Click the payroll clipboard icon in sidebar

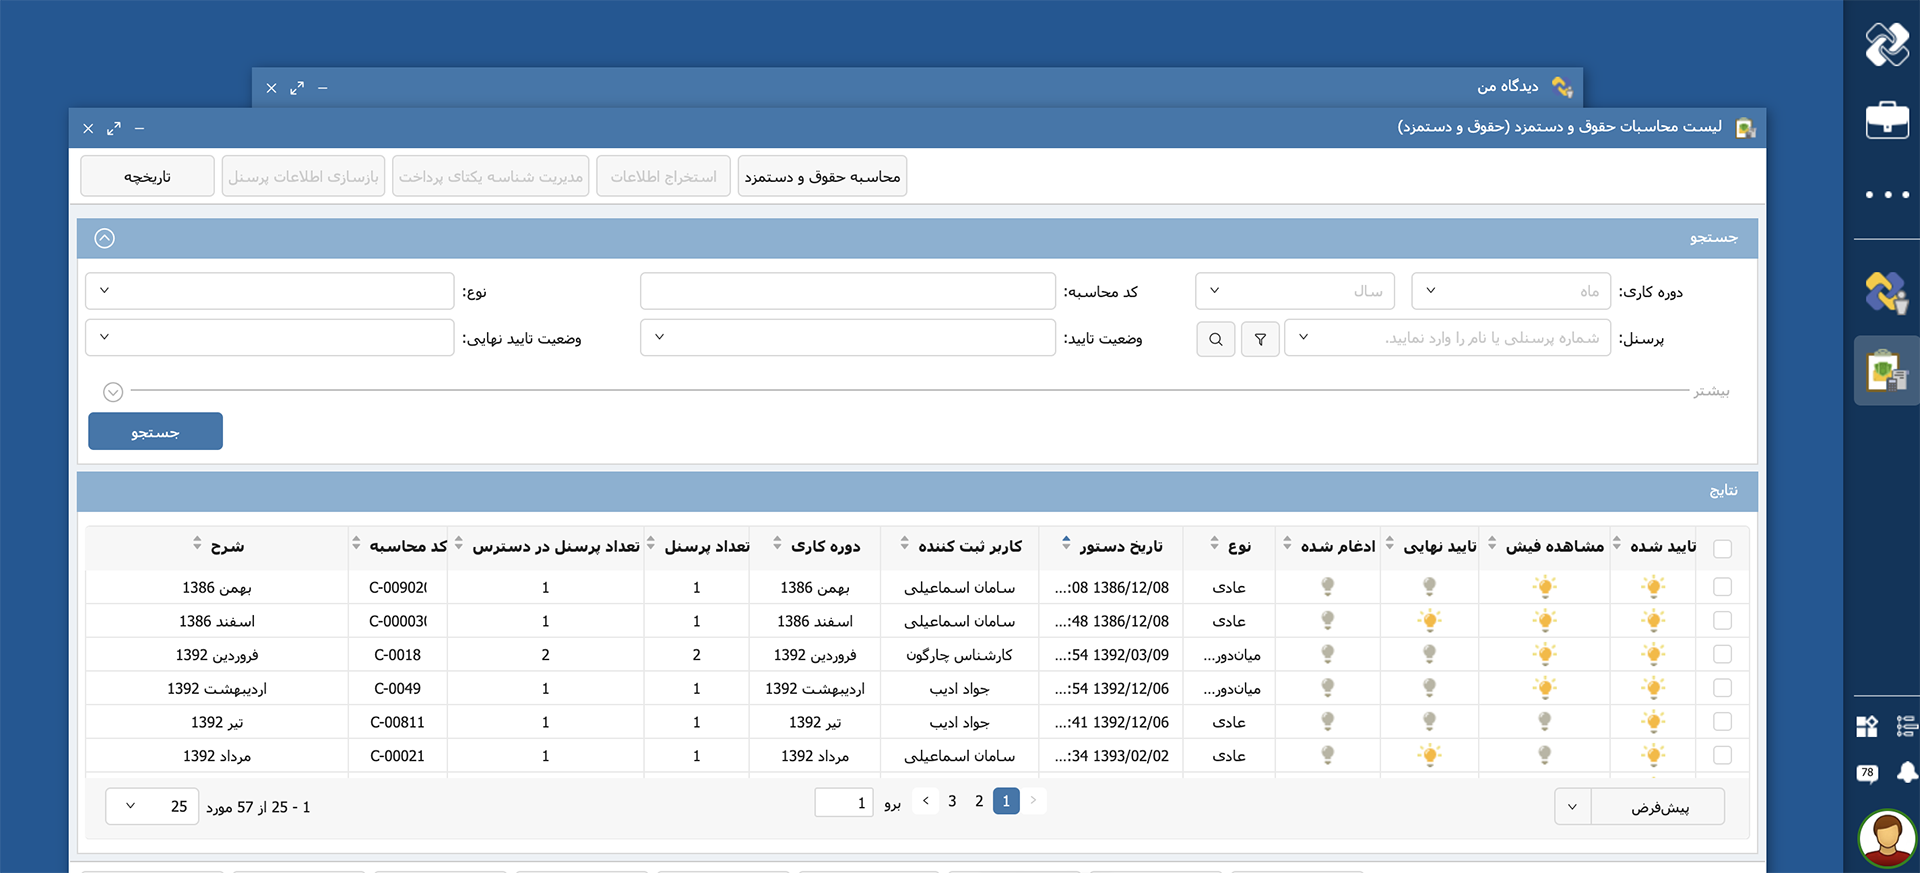point(1886,371)
